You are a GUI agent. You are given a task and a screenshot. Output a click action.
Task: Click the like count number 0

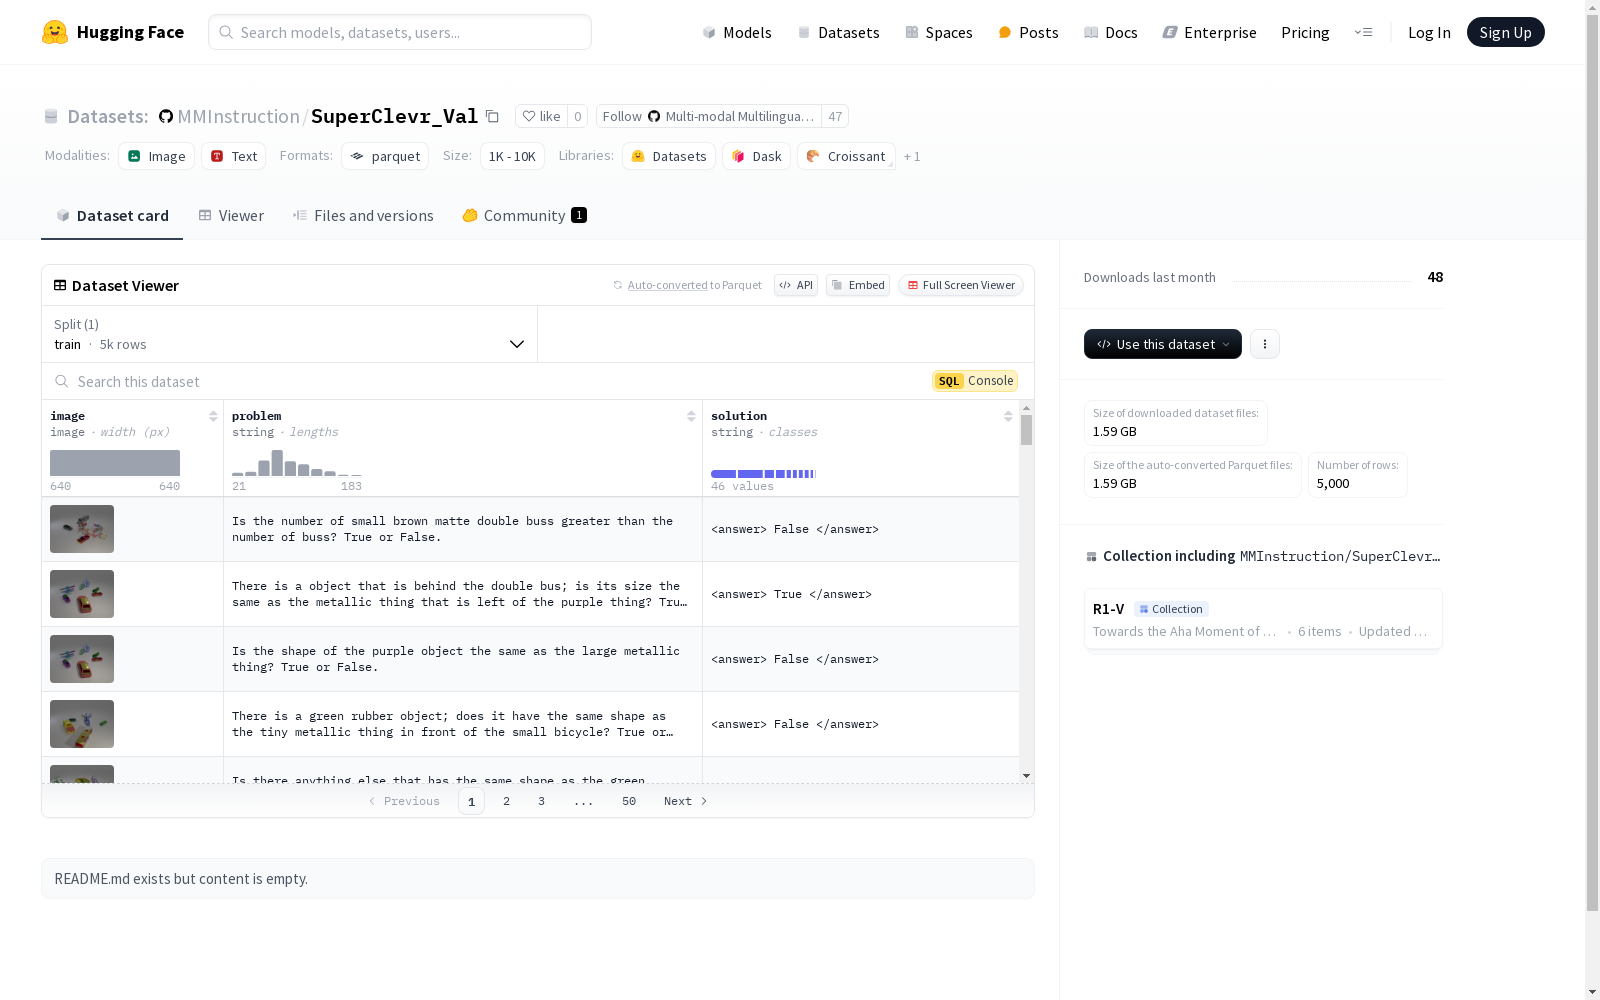[x=577, y=116]
